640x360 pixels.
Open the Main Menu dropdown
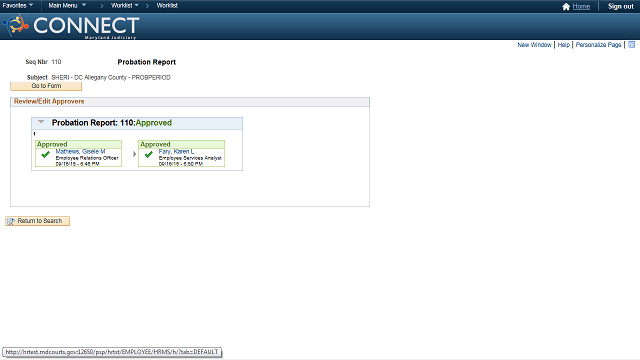tap(67, 5)
